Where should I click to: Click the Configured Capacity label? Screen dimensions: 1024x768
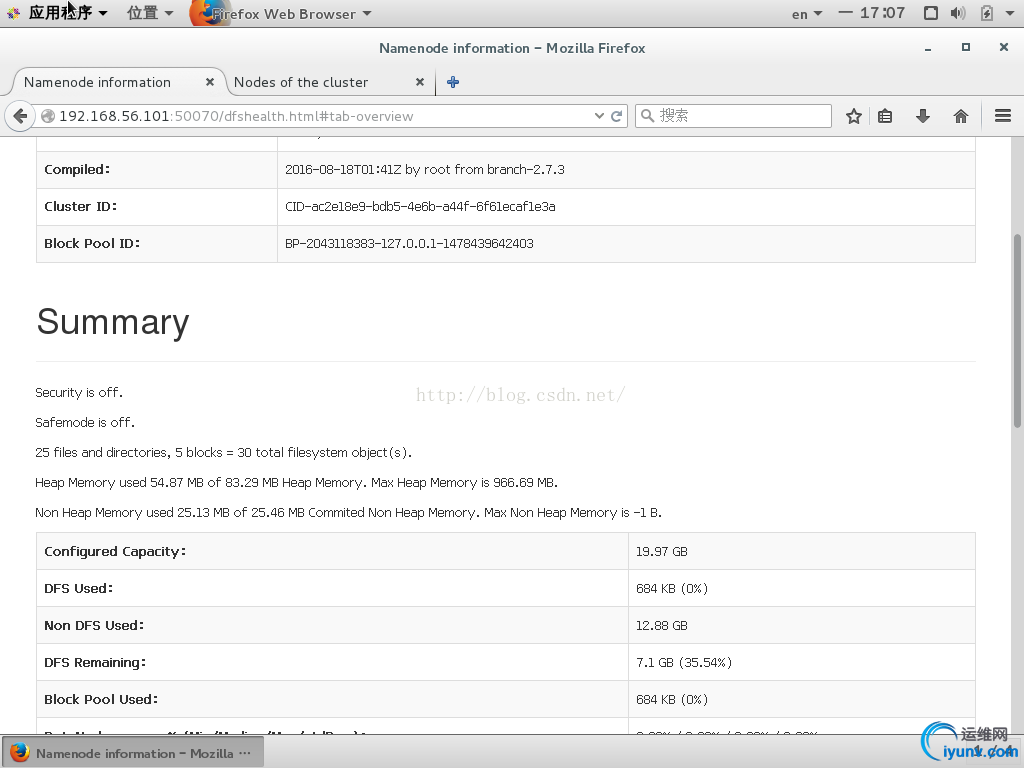coord(115,552)
